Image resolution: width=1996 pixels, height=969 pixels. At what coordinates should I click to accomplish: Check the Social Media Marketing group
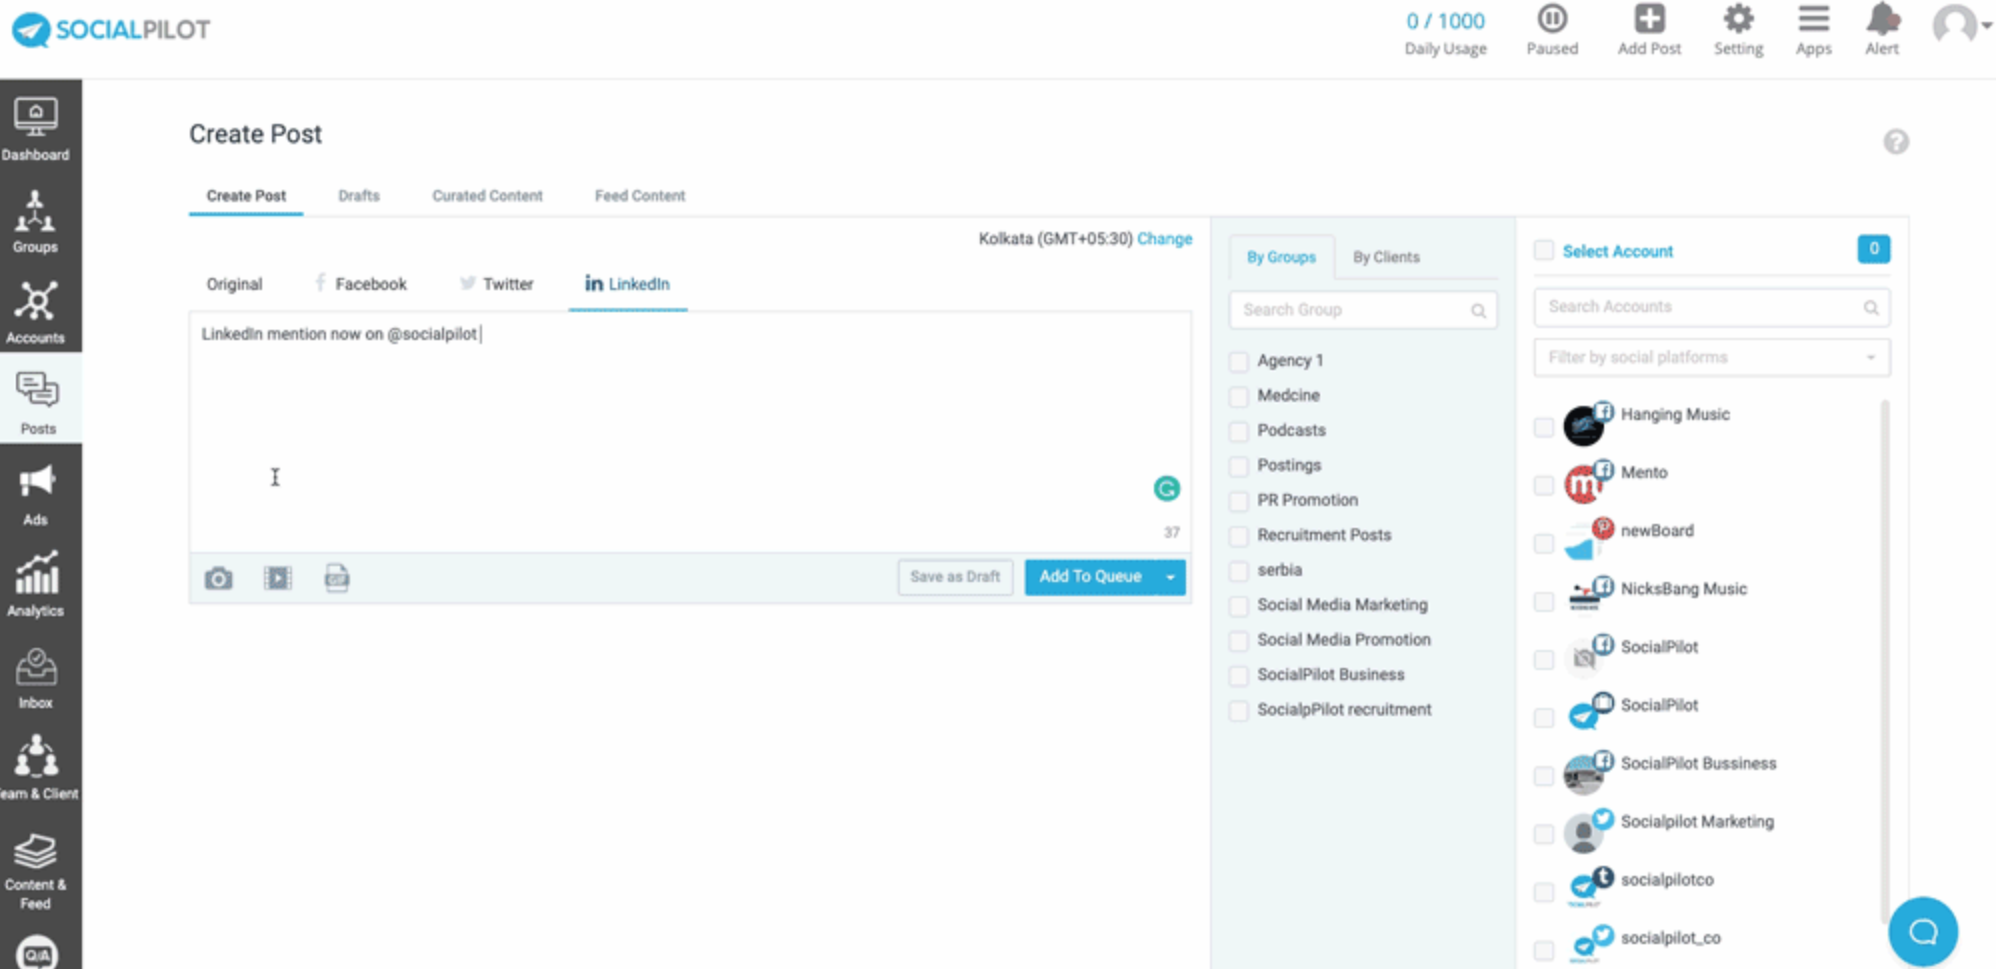[1239, 606]
